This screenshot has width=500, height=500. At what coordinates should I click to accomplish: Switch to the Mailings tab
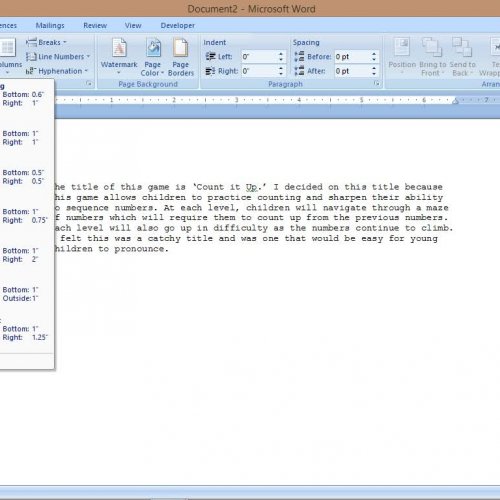50,25
